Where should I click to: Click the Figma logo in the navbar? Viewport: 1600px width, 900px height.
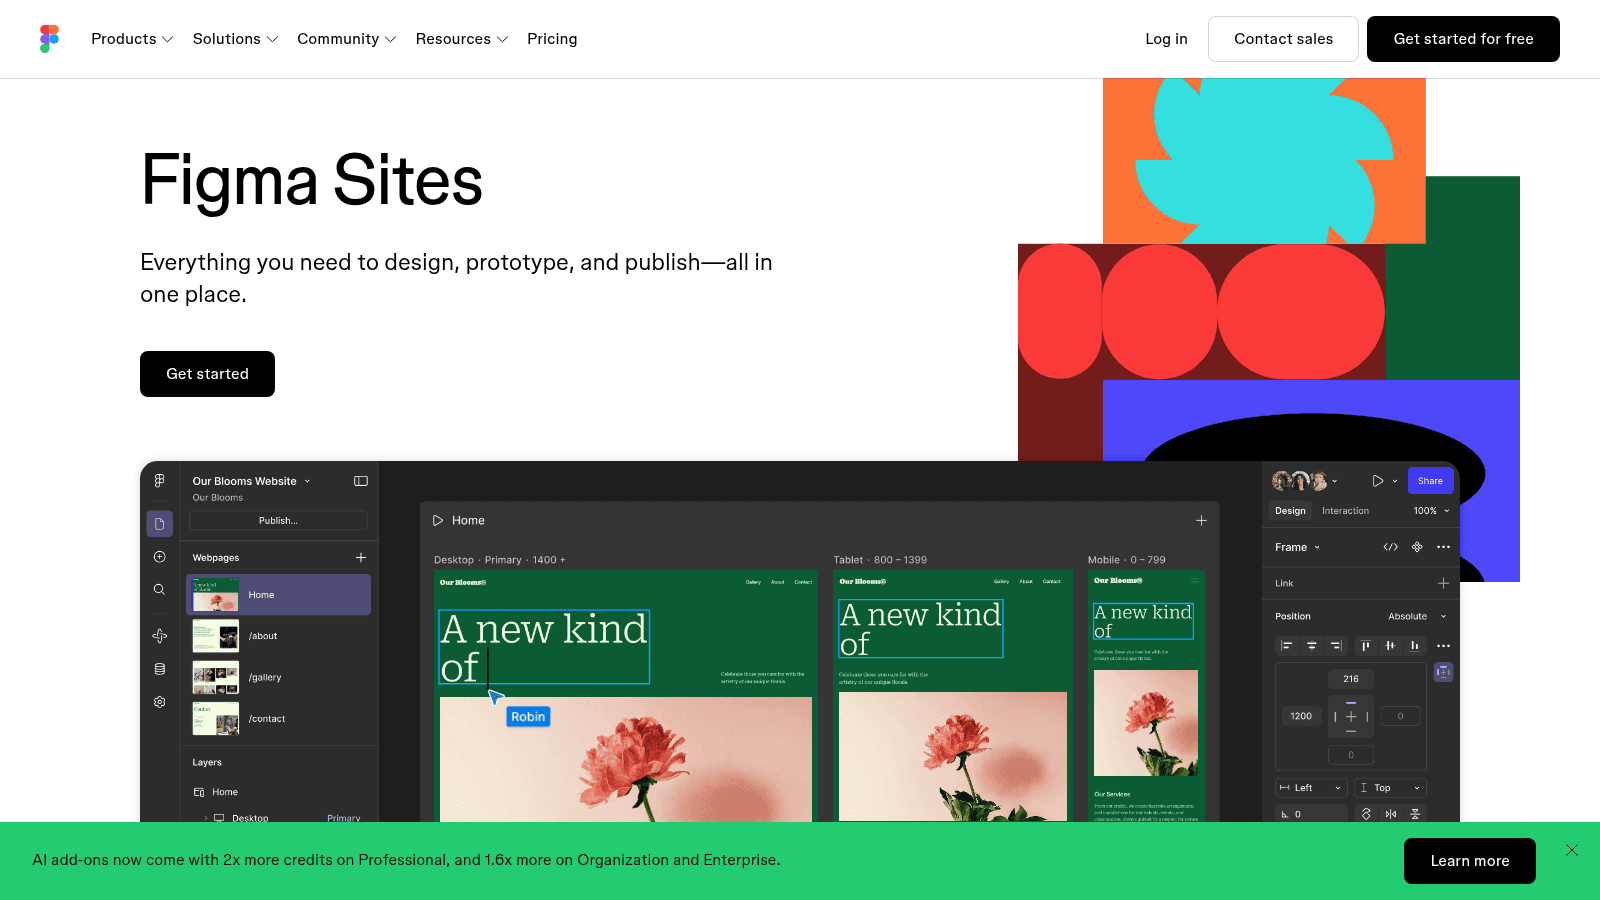click(50, 39)
